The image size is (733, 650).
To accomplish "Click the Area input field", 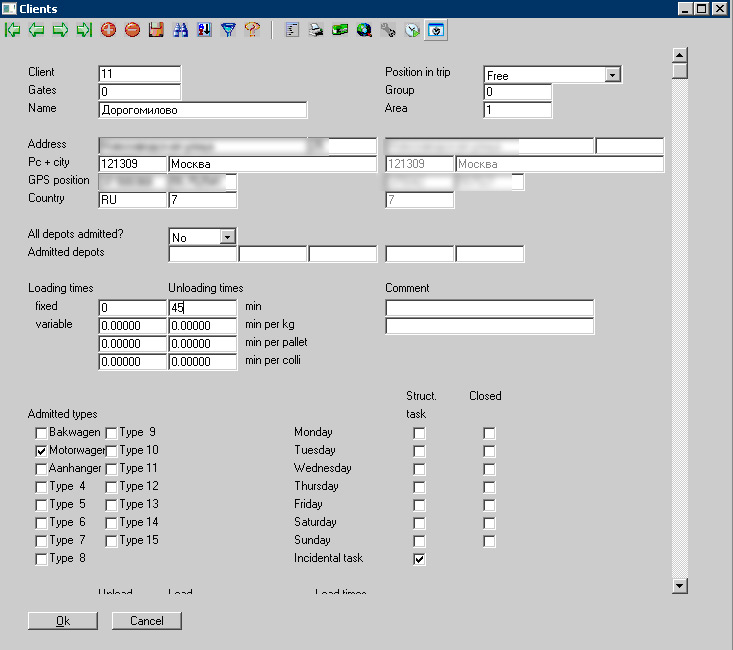I will point(517,110).
